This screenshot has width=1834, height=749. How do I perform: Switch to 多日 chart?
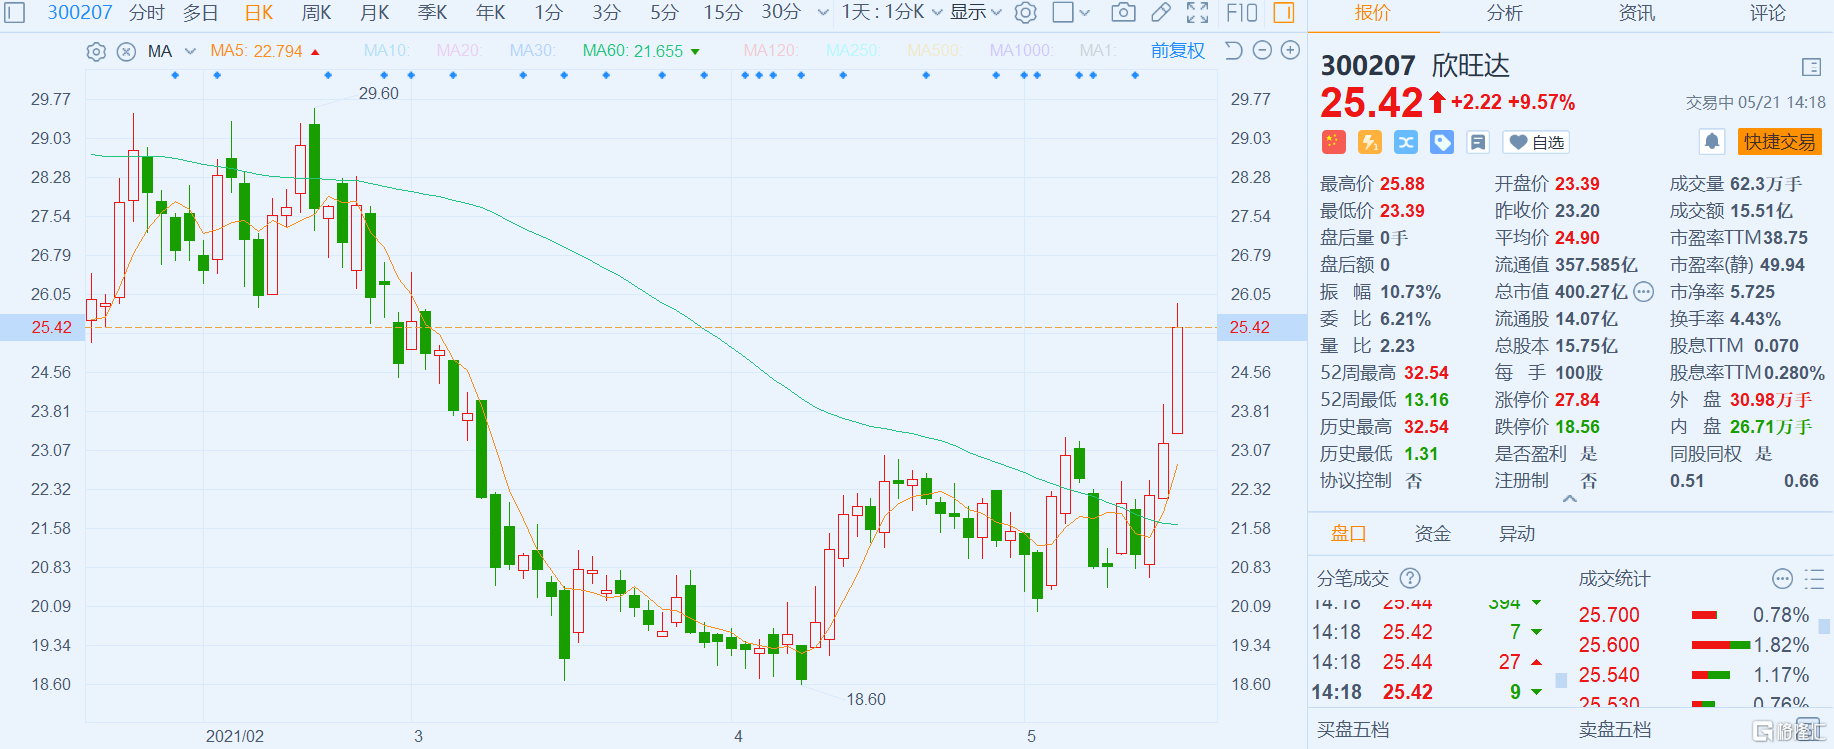200,13
